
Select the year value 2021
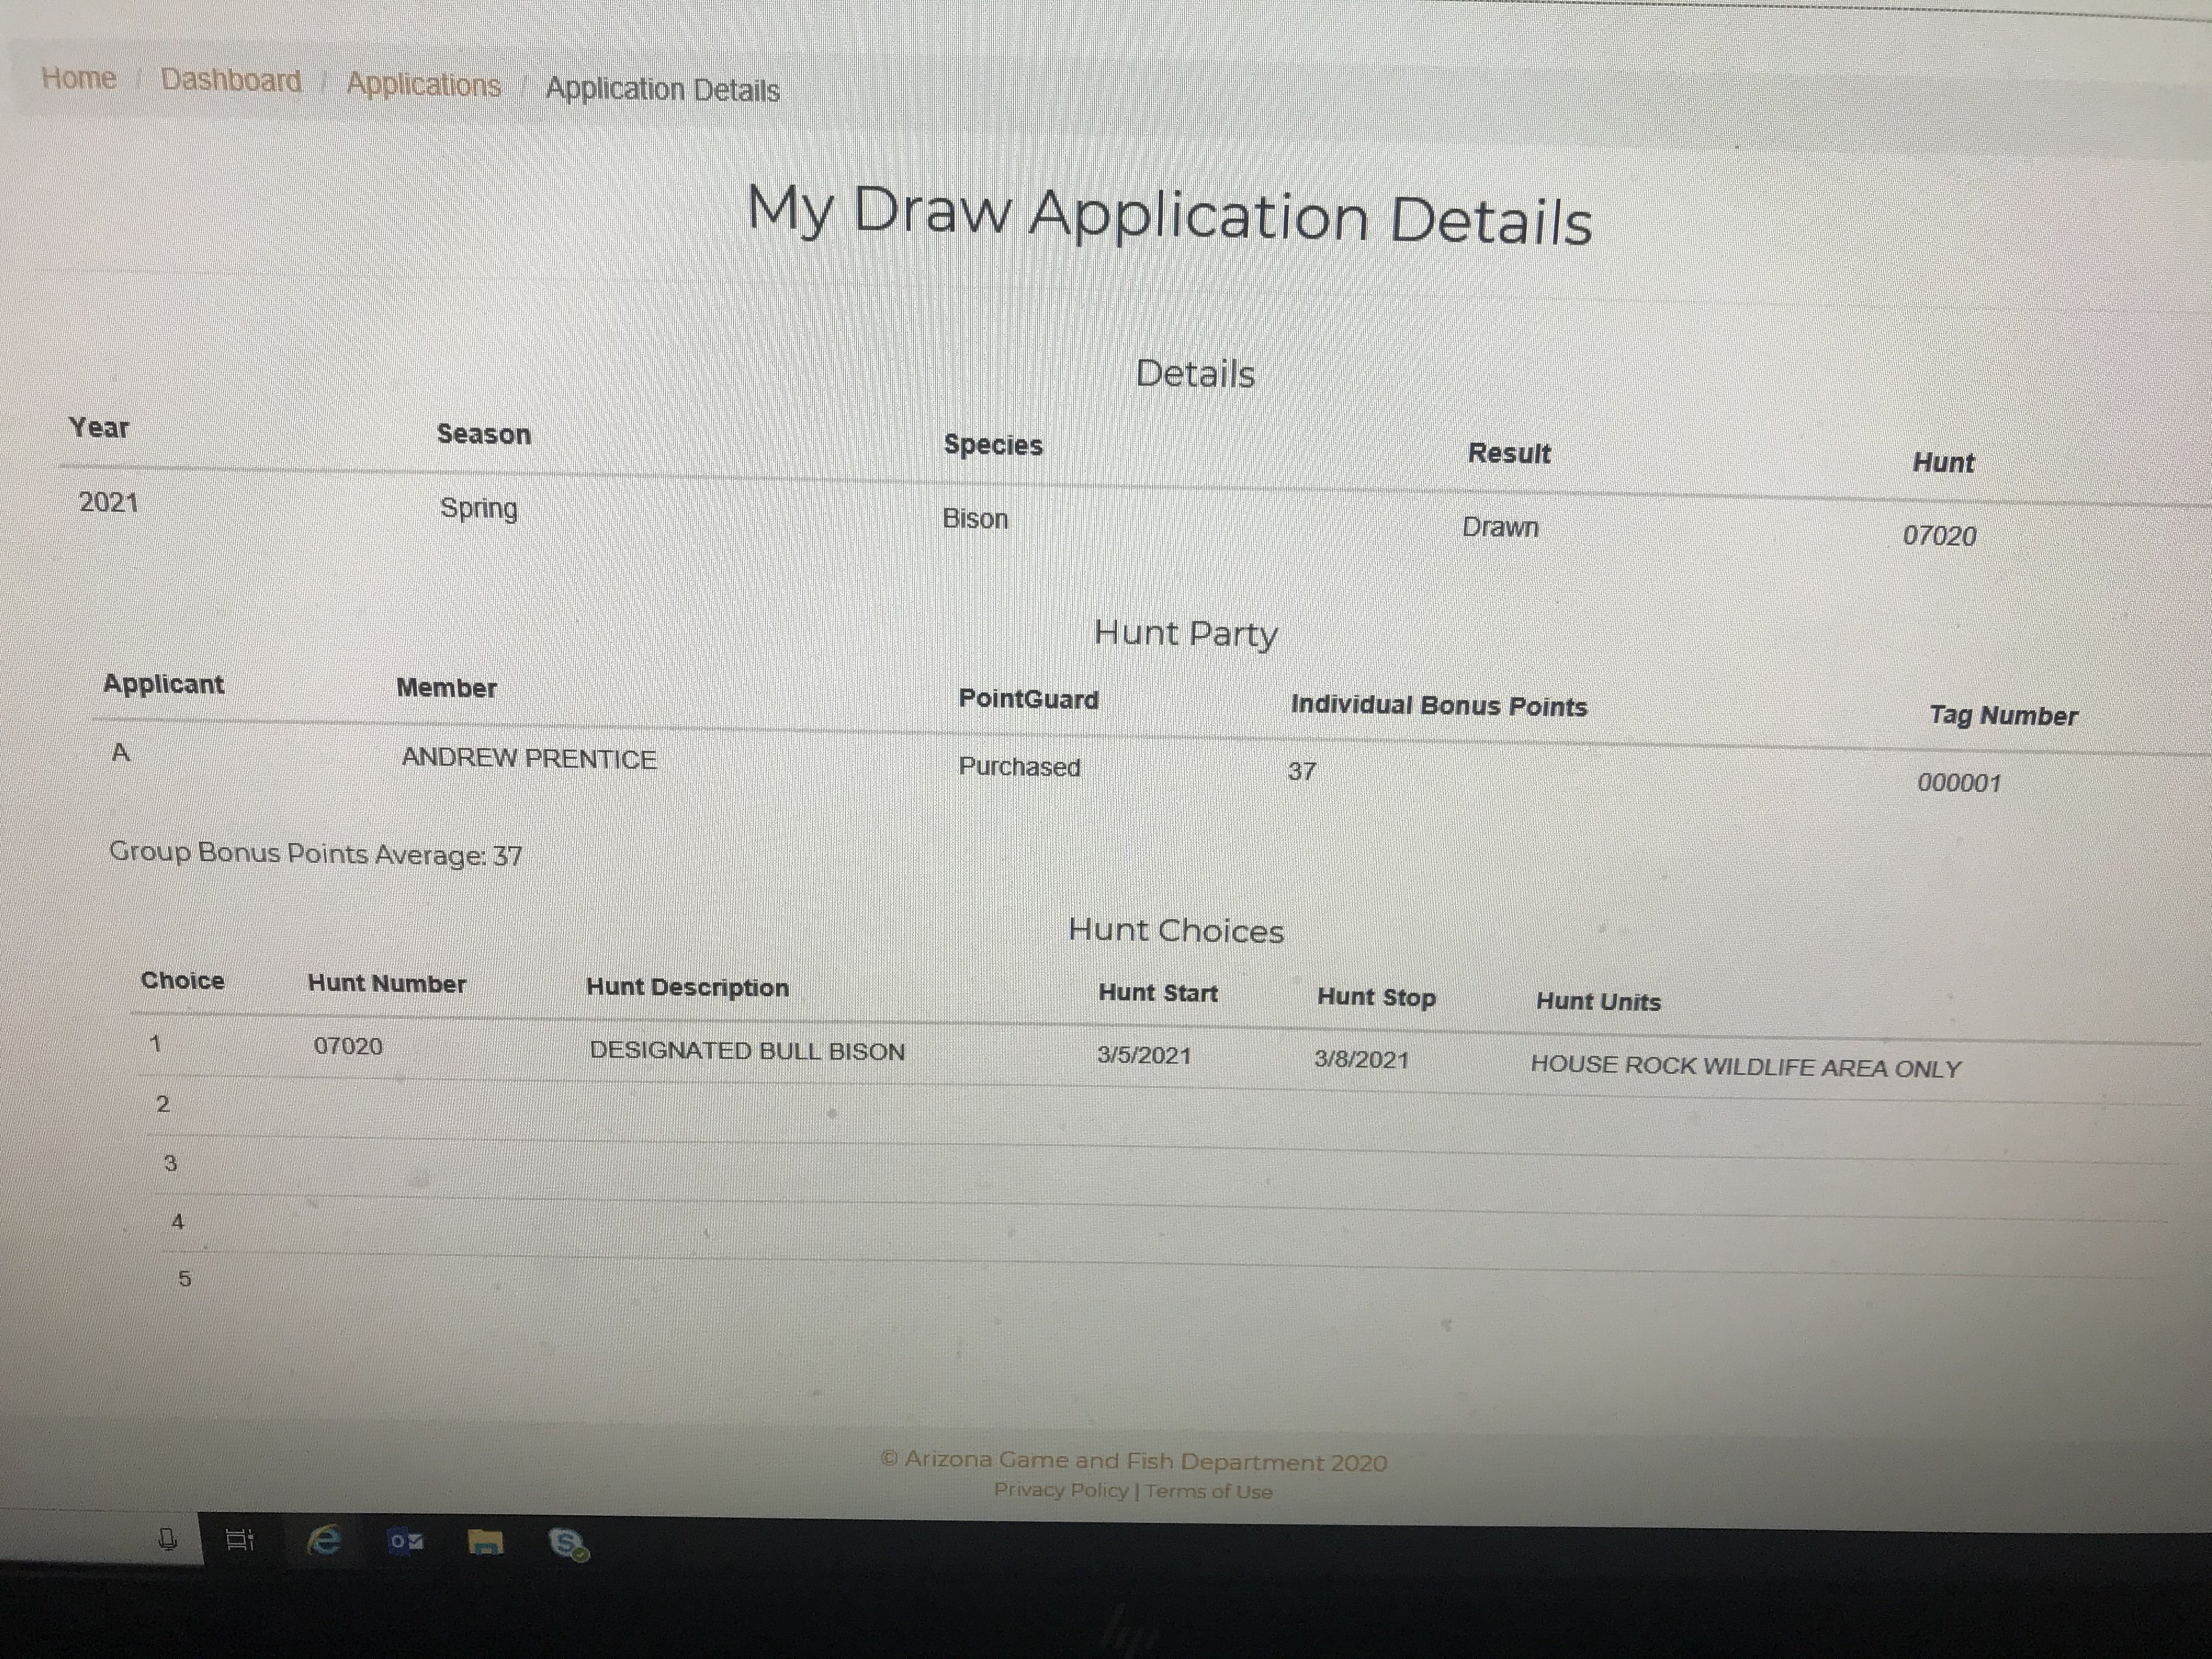[x=108, y=502]
